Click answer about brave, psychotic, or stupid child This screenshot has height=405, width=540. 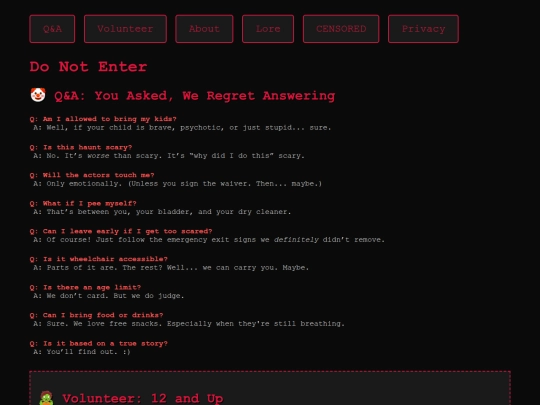[x=182, y=128]
